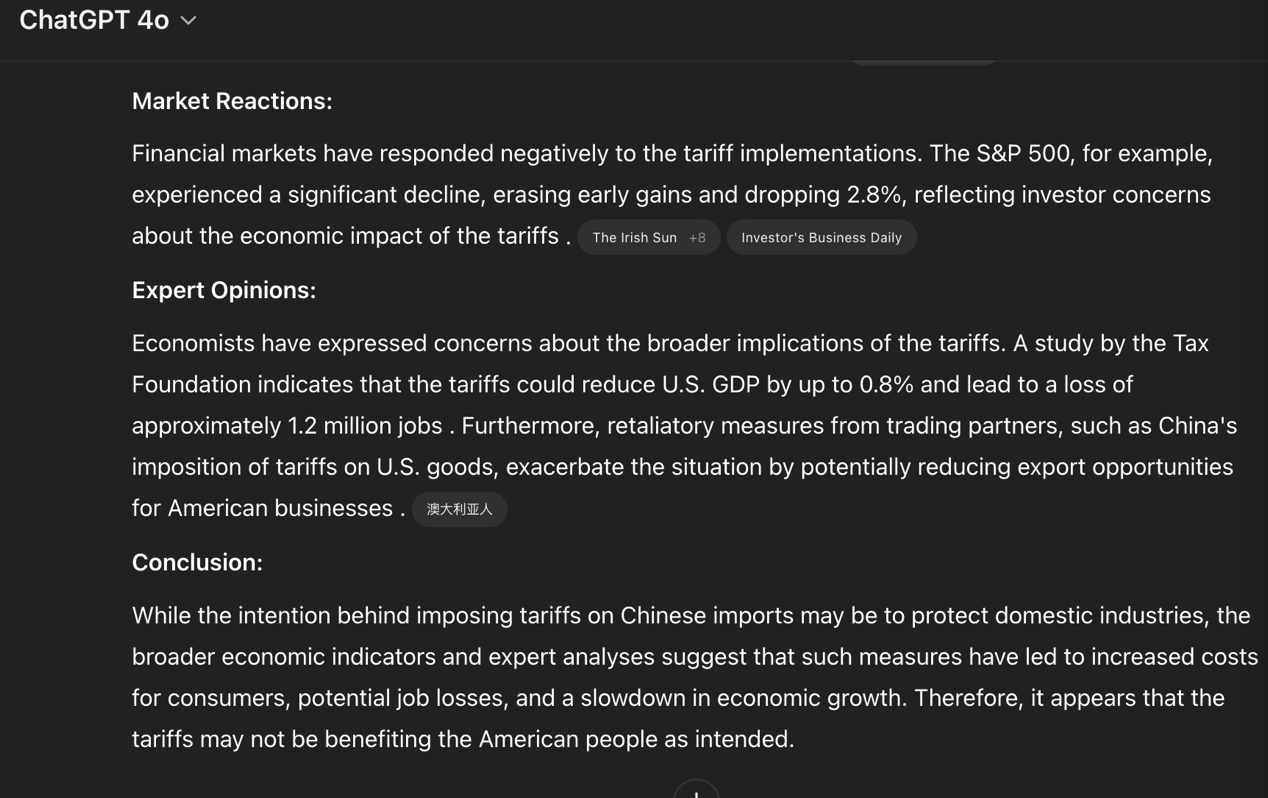Viewport: 1268px width, 798px height.
Task: Click the Market Reactions heading
Action: [x=232, y=101]
